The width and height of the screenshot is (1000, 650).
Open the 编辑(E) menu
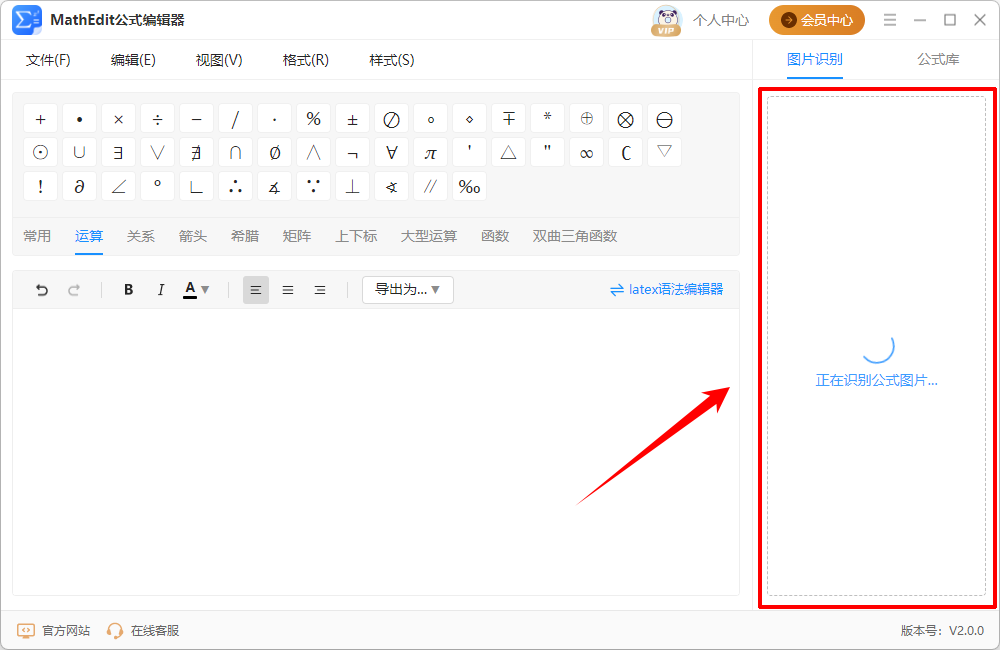point(133,60)
